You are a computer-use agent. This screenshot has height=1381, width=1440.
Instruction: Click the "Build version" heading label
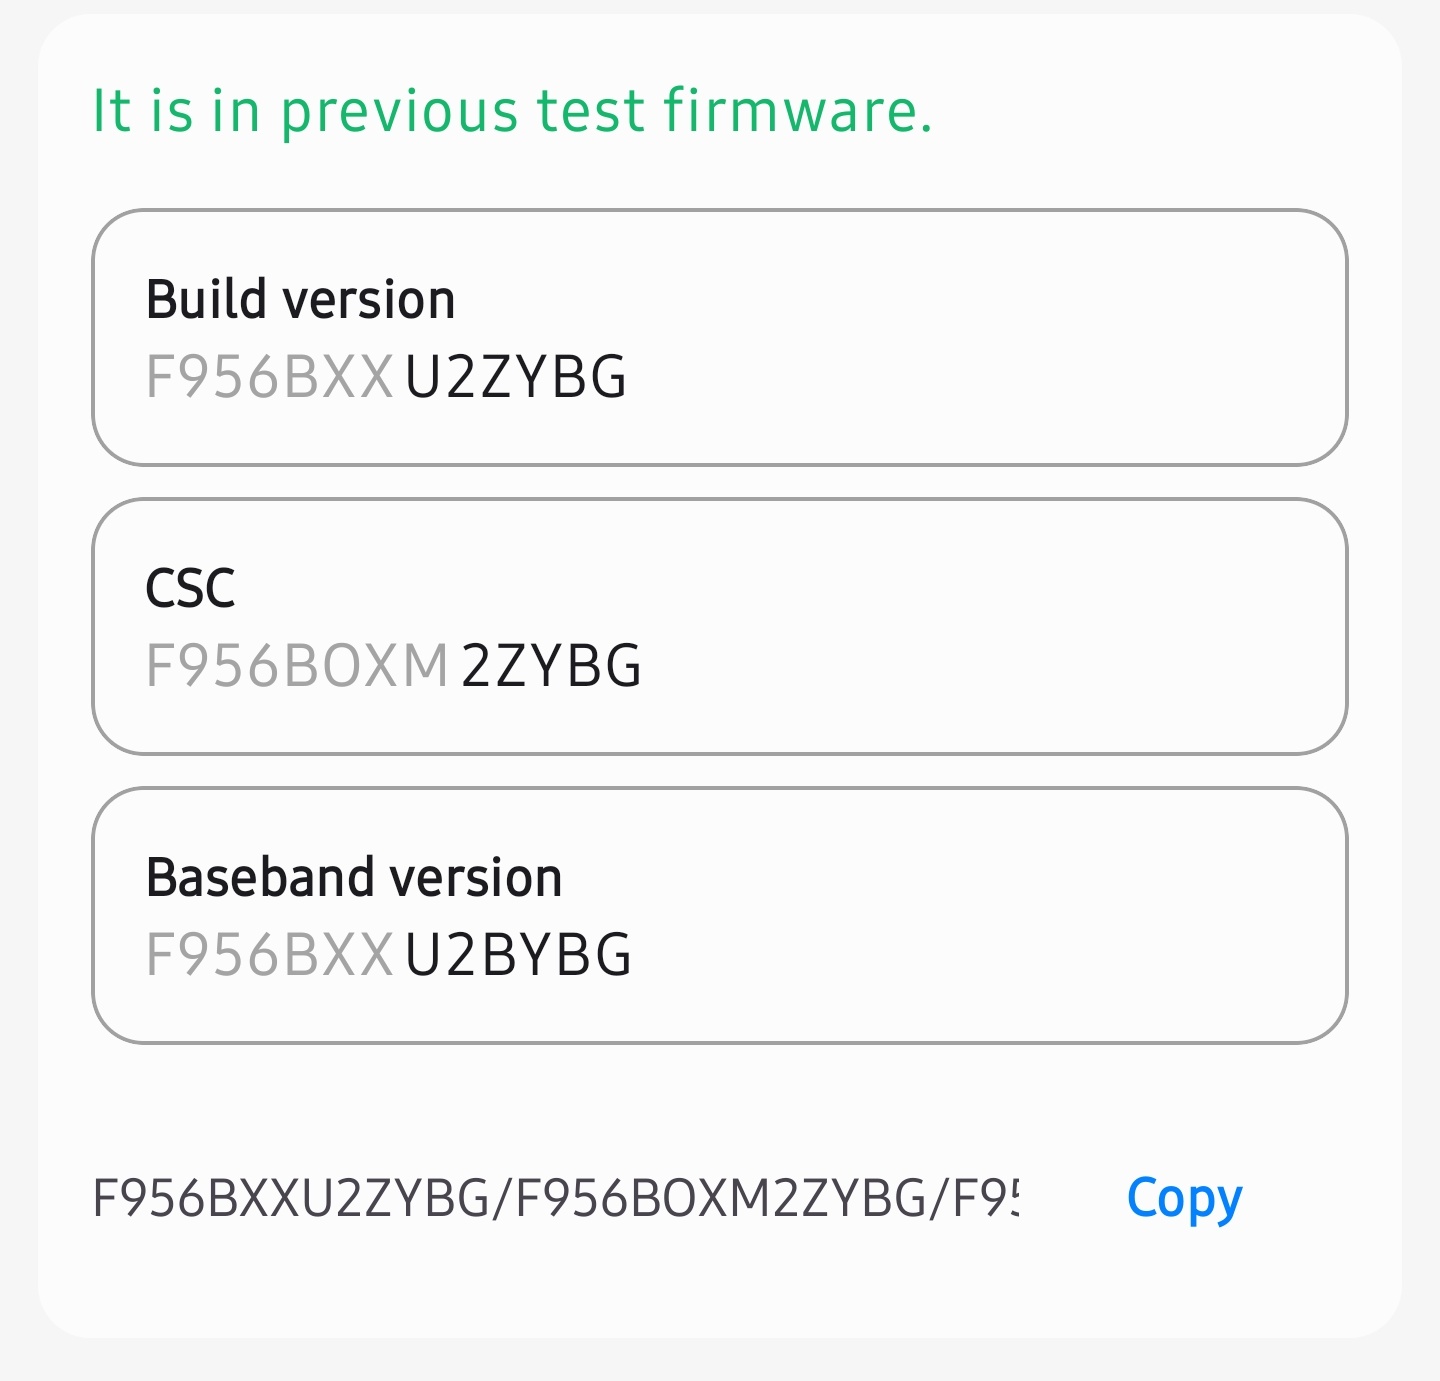tap(300, 299)
